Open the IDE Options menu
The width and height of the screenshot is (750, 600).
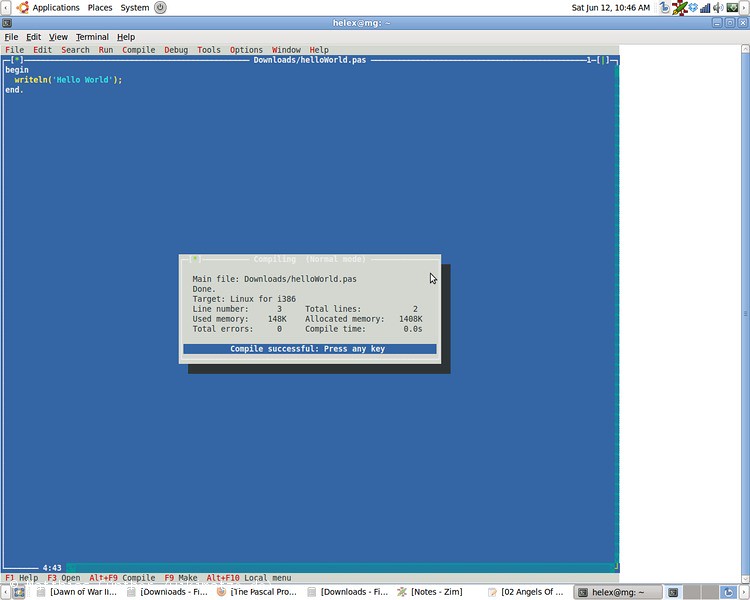[x=246, y=50]
